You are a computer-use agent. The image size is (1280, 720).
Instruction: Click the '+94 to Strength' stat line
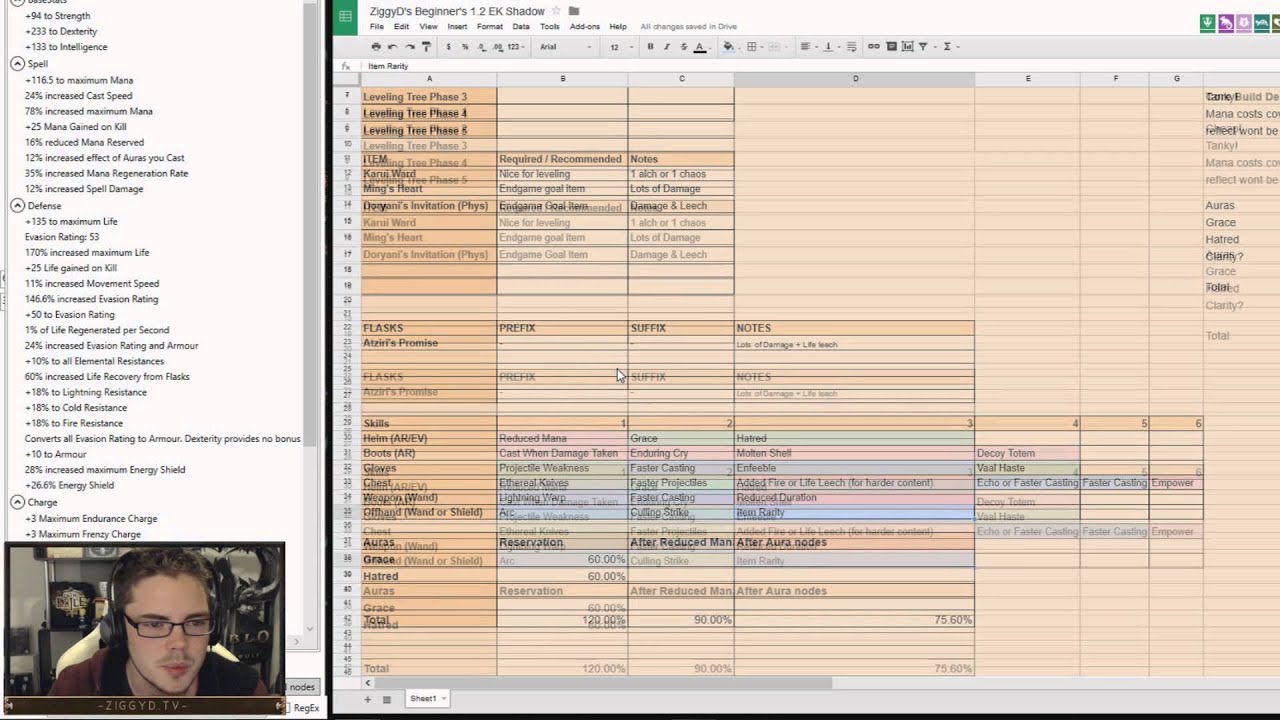(x=58, y=16)
